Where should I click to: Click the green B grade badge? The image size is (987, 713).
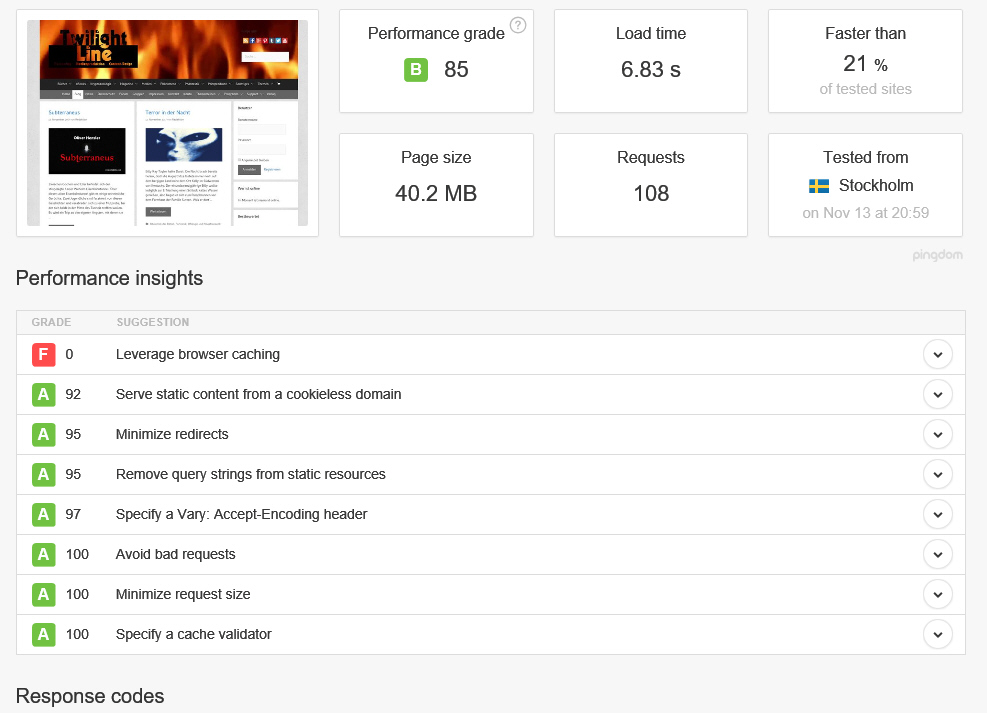pyautogui.click(x=415, y=70)
